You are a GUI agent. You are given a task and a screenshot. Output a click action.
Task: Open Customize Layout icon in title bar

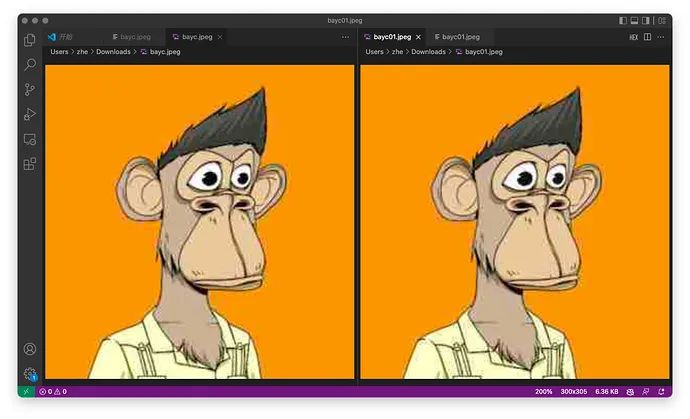pos(661,20)
